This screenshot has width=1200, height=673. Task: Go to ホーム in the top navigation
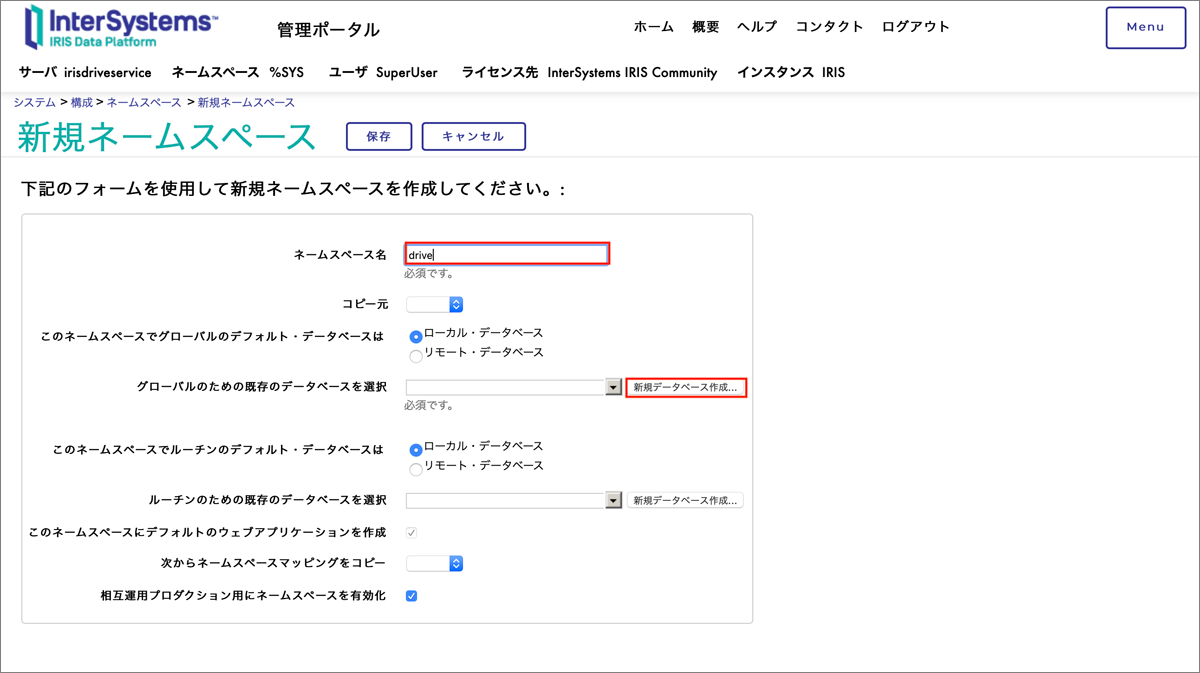pos(653,27)
